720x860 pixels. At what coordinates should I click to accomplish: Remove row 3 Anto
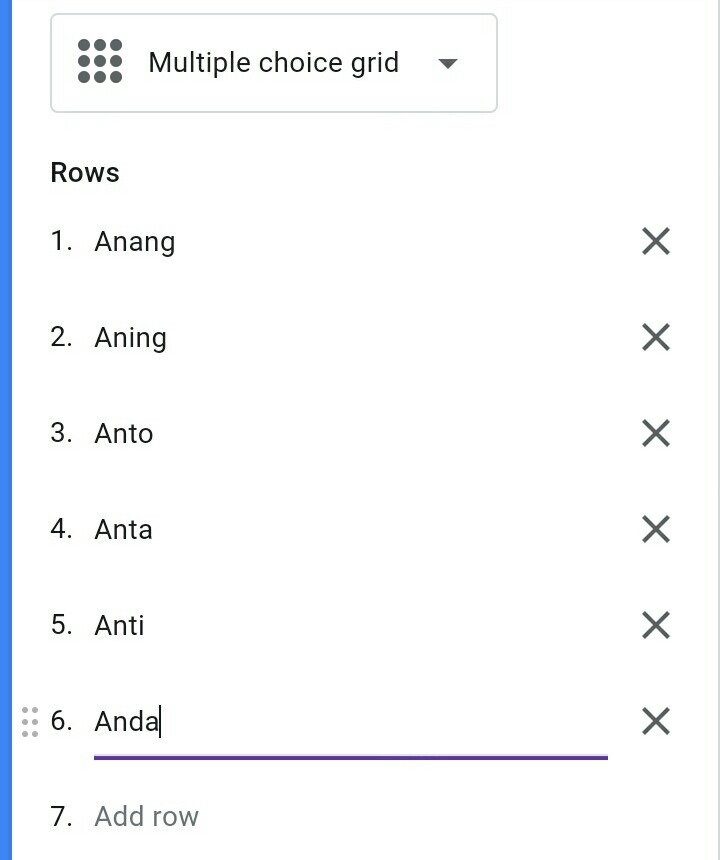pyautogui.click(x=655, y=433)
